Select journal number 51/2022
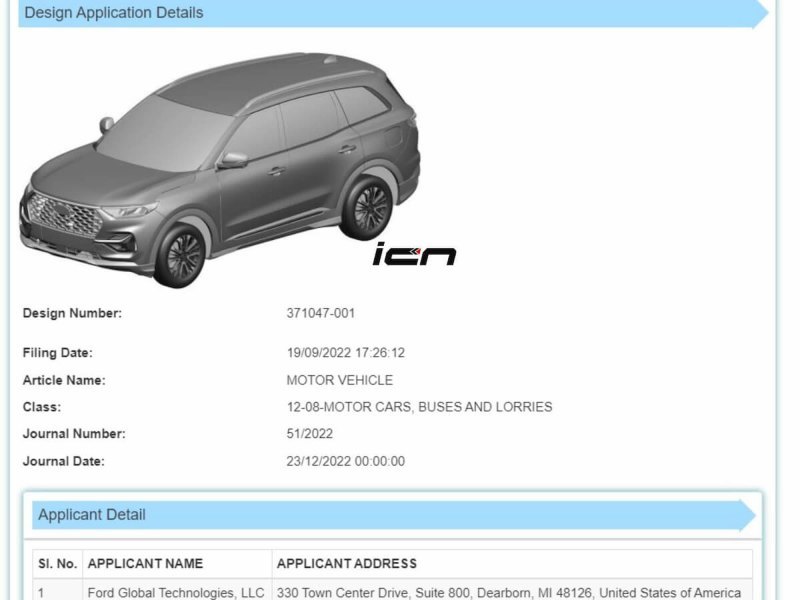The width and height of the screenshot is (800, 600). click(x=309, y=434)
